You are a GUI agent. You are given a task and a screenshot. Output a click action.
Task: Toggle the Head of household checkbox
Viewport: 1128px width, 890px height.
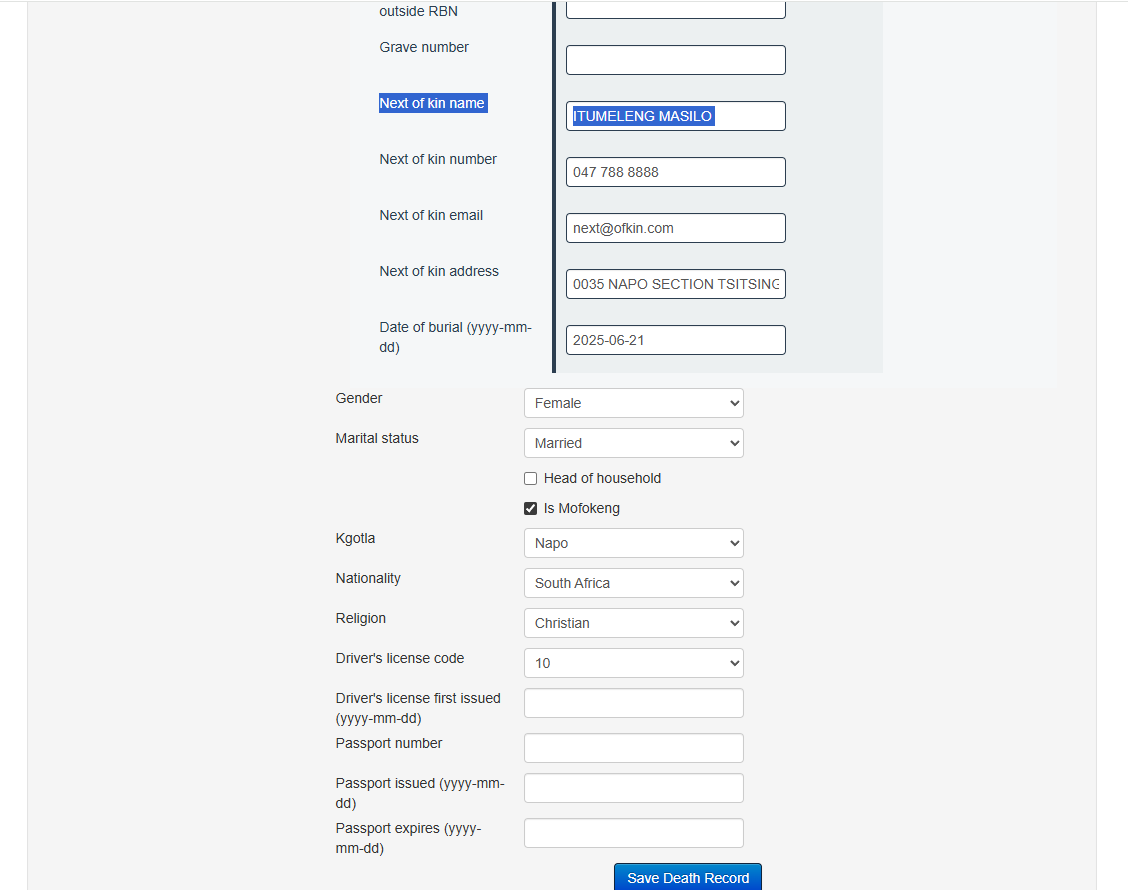click(x=531, y=479)
